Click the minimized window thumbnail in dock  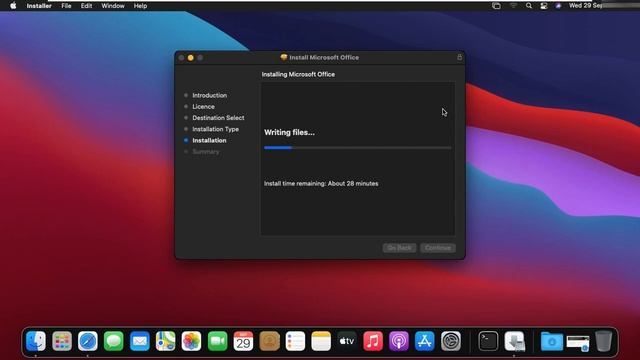[x=578, y=342]
